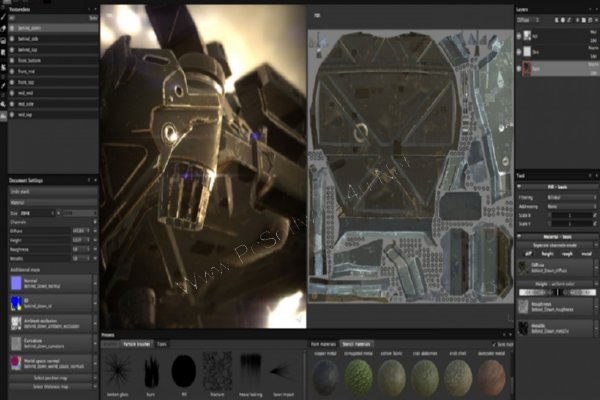
Task: Click the sixth Layers toolbar icon
Action: tap(590, 20)
